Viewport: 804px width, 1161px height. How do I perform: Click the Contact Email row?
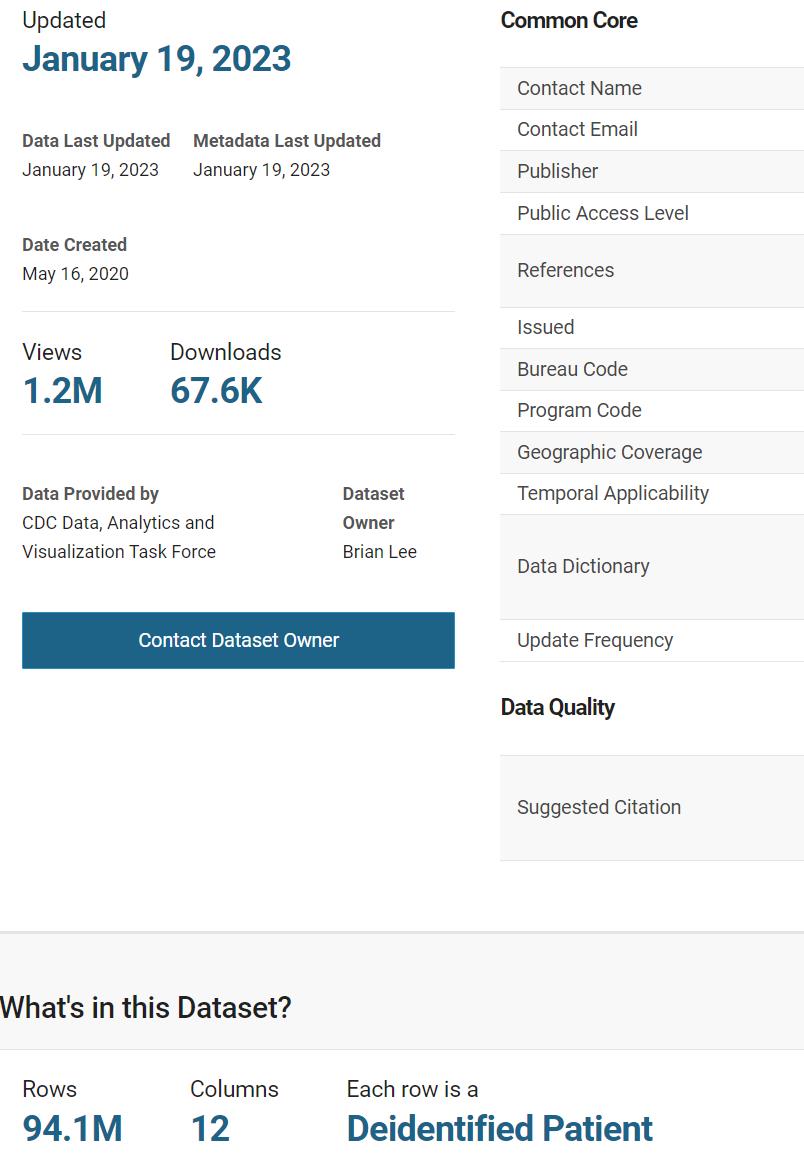coord(577,129)
